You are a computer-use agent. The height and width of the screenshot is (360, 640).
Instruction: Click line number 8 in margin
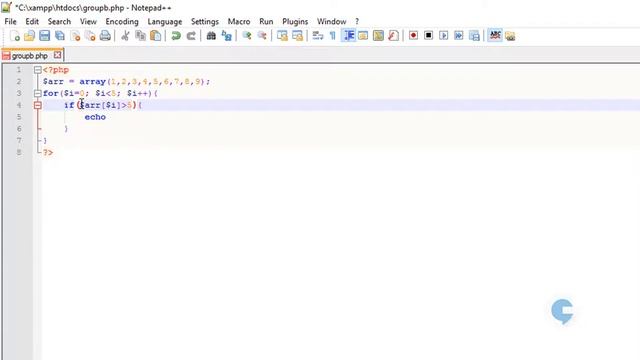19,152
